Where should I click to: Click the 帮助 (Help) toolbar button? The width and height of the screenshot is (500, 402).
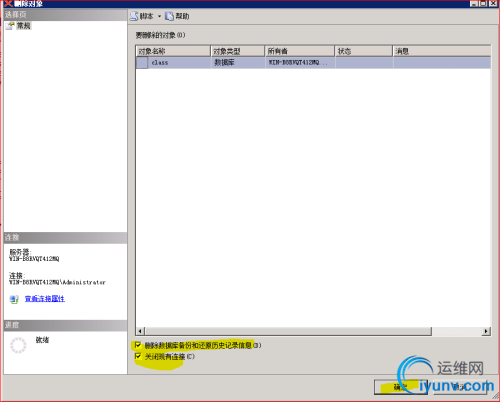coord(177,16)
